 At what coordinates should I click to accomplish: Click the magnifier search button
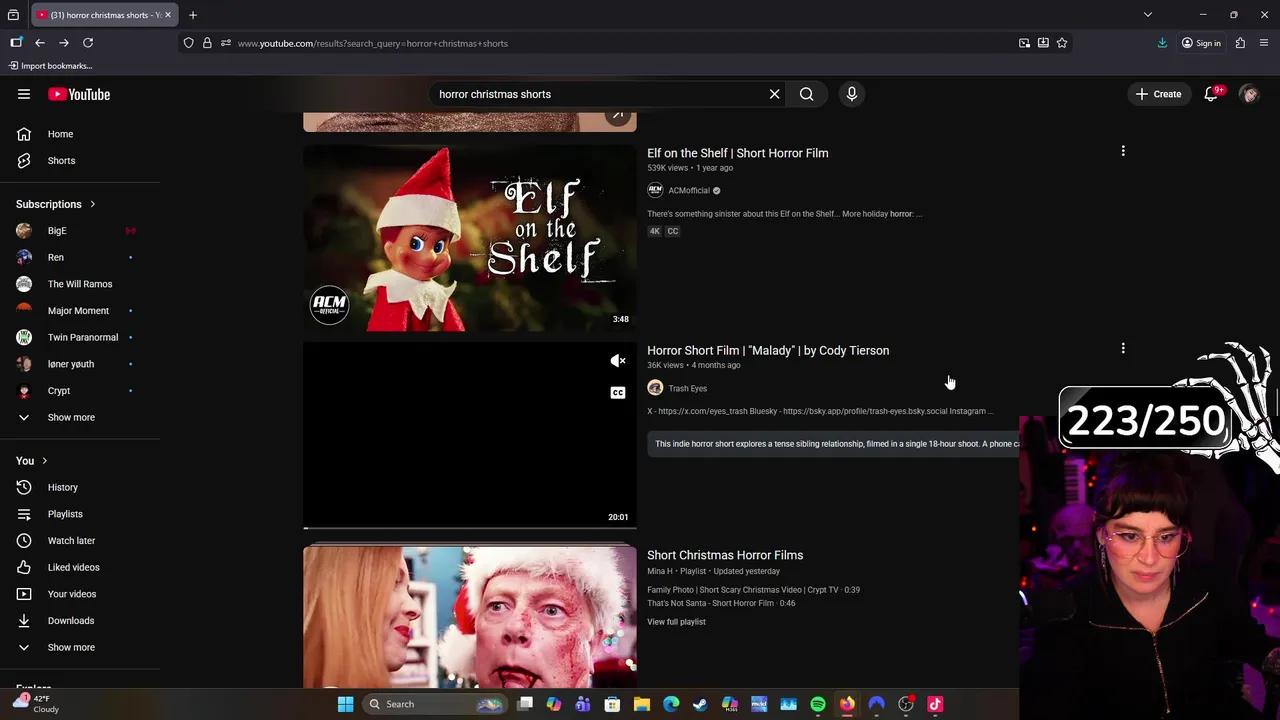[806, 94]
